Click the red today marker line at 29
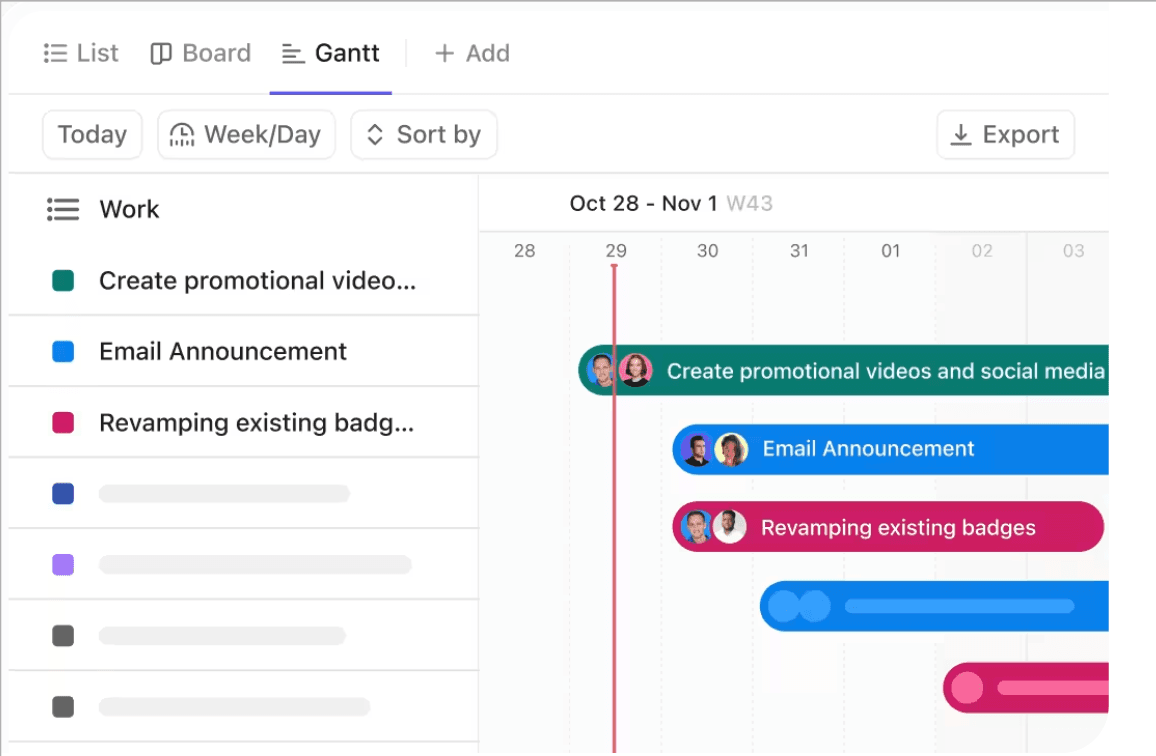This screenshot has width=1156, height=756. [614, 509]
